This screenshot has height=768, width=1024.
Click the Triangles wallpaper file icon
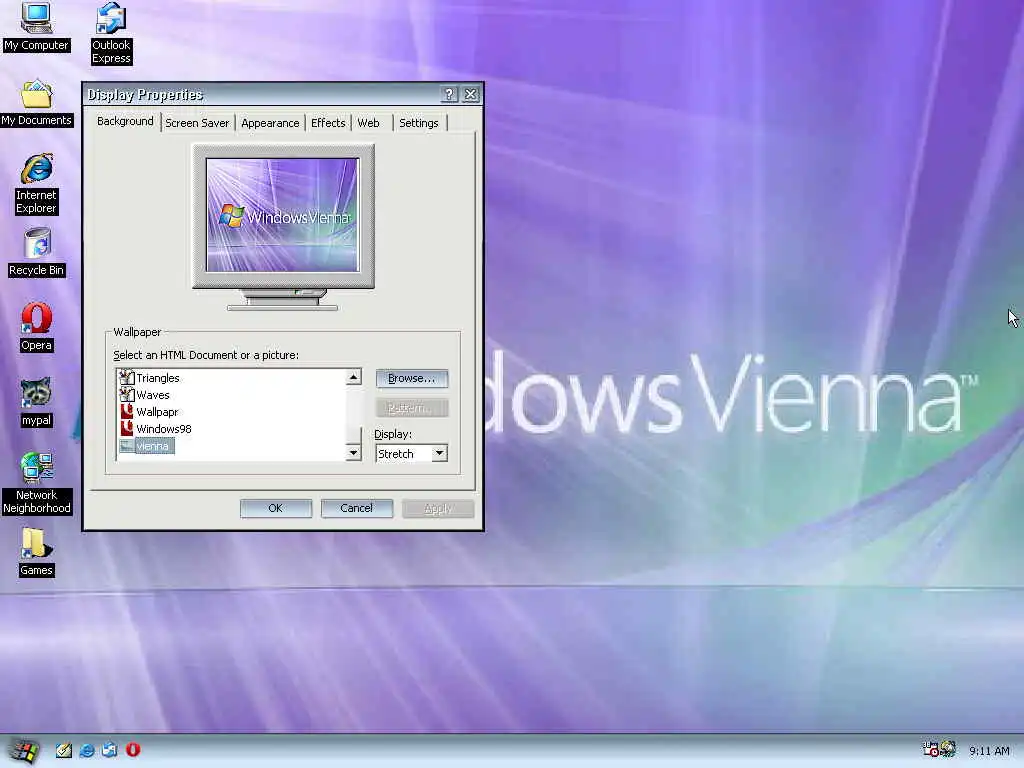point(127,377)
